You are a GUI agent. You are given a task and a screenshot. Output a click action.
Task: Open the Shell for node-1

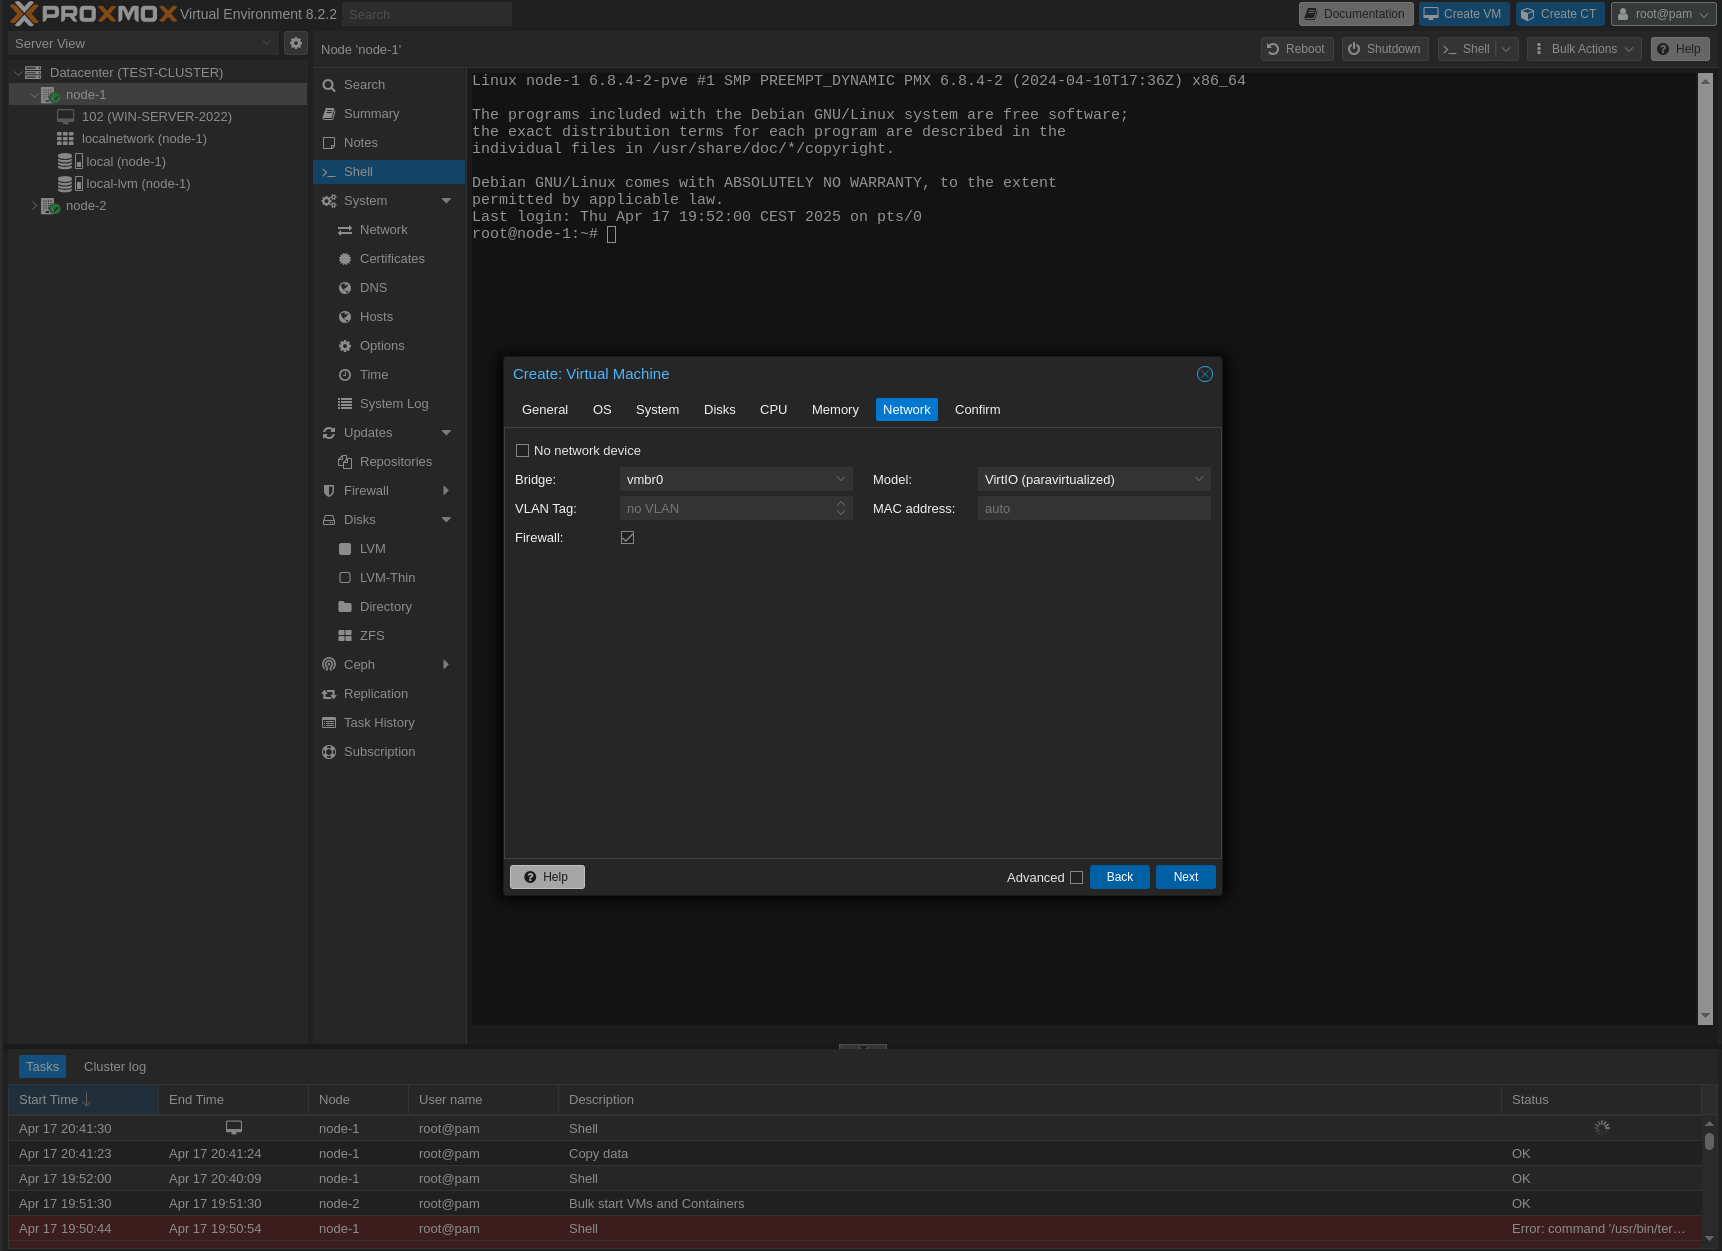click(x=357, y=171)
